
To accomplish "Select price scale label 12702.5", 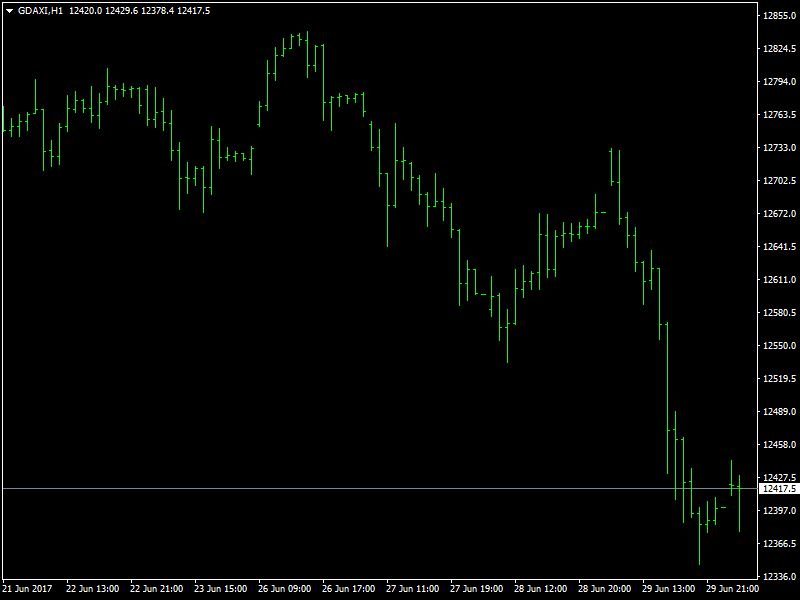I will point(779,181).
